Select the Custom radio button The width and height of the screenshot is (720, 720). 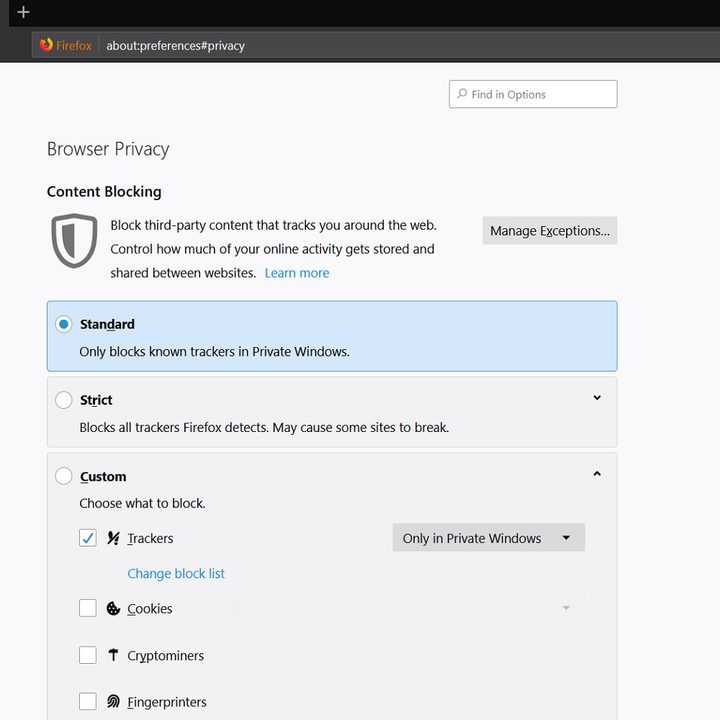(63, 476)
